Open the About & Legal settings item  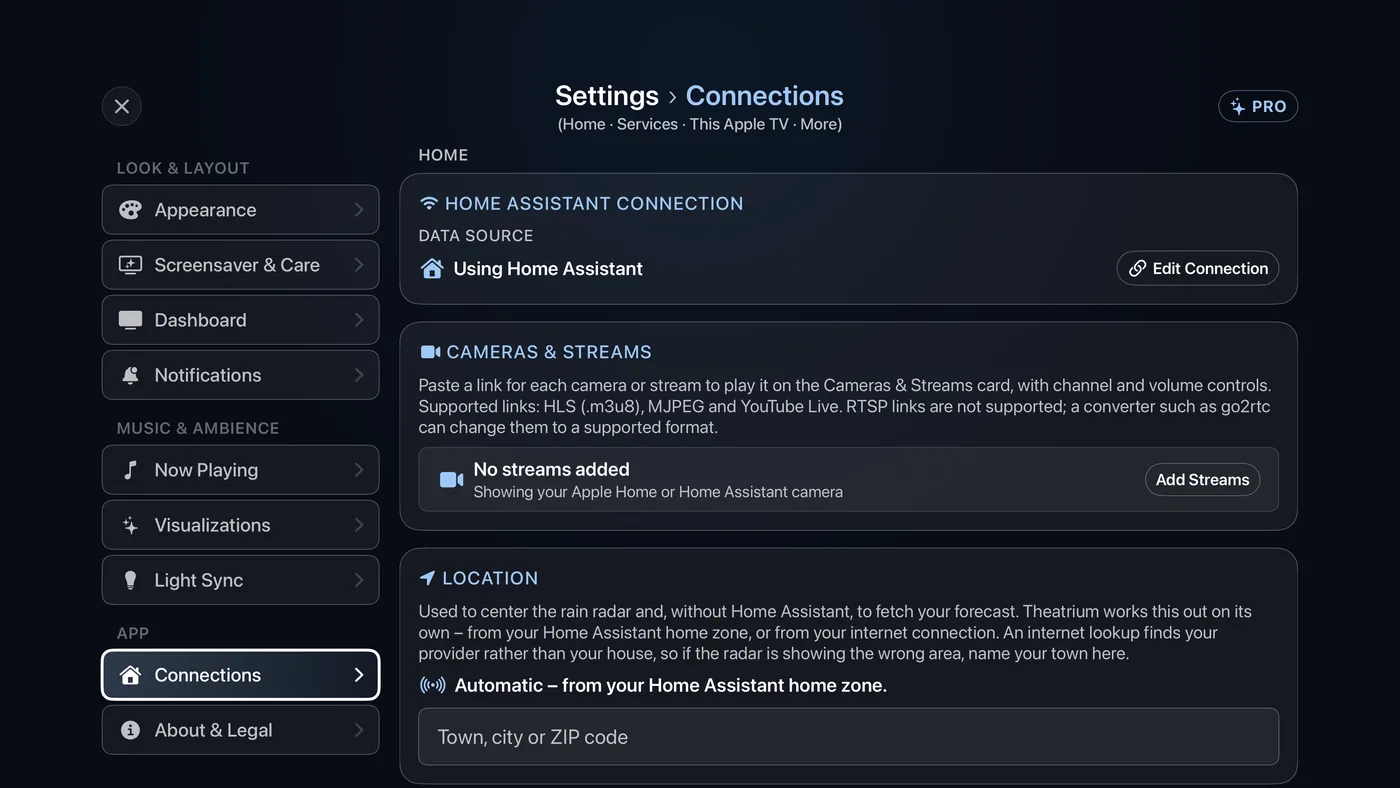pos(240,730)
